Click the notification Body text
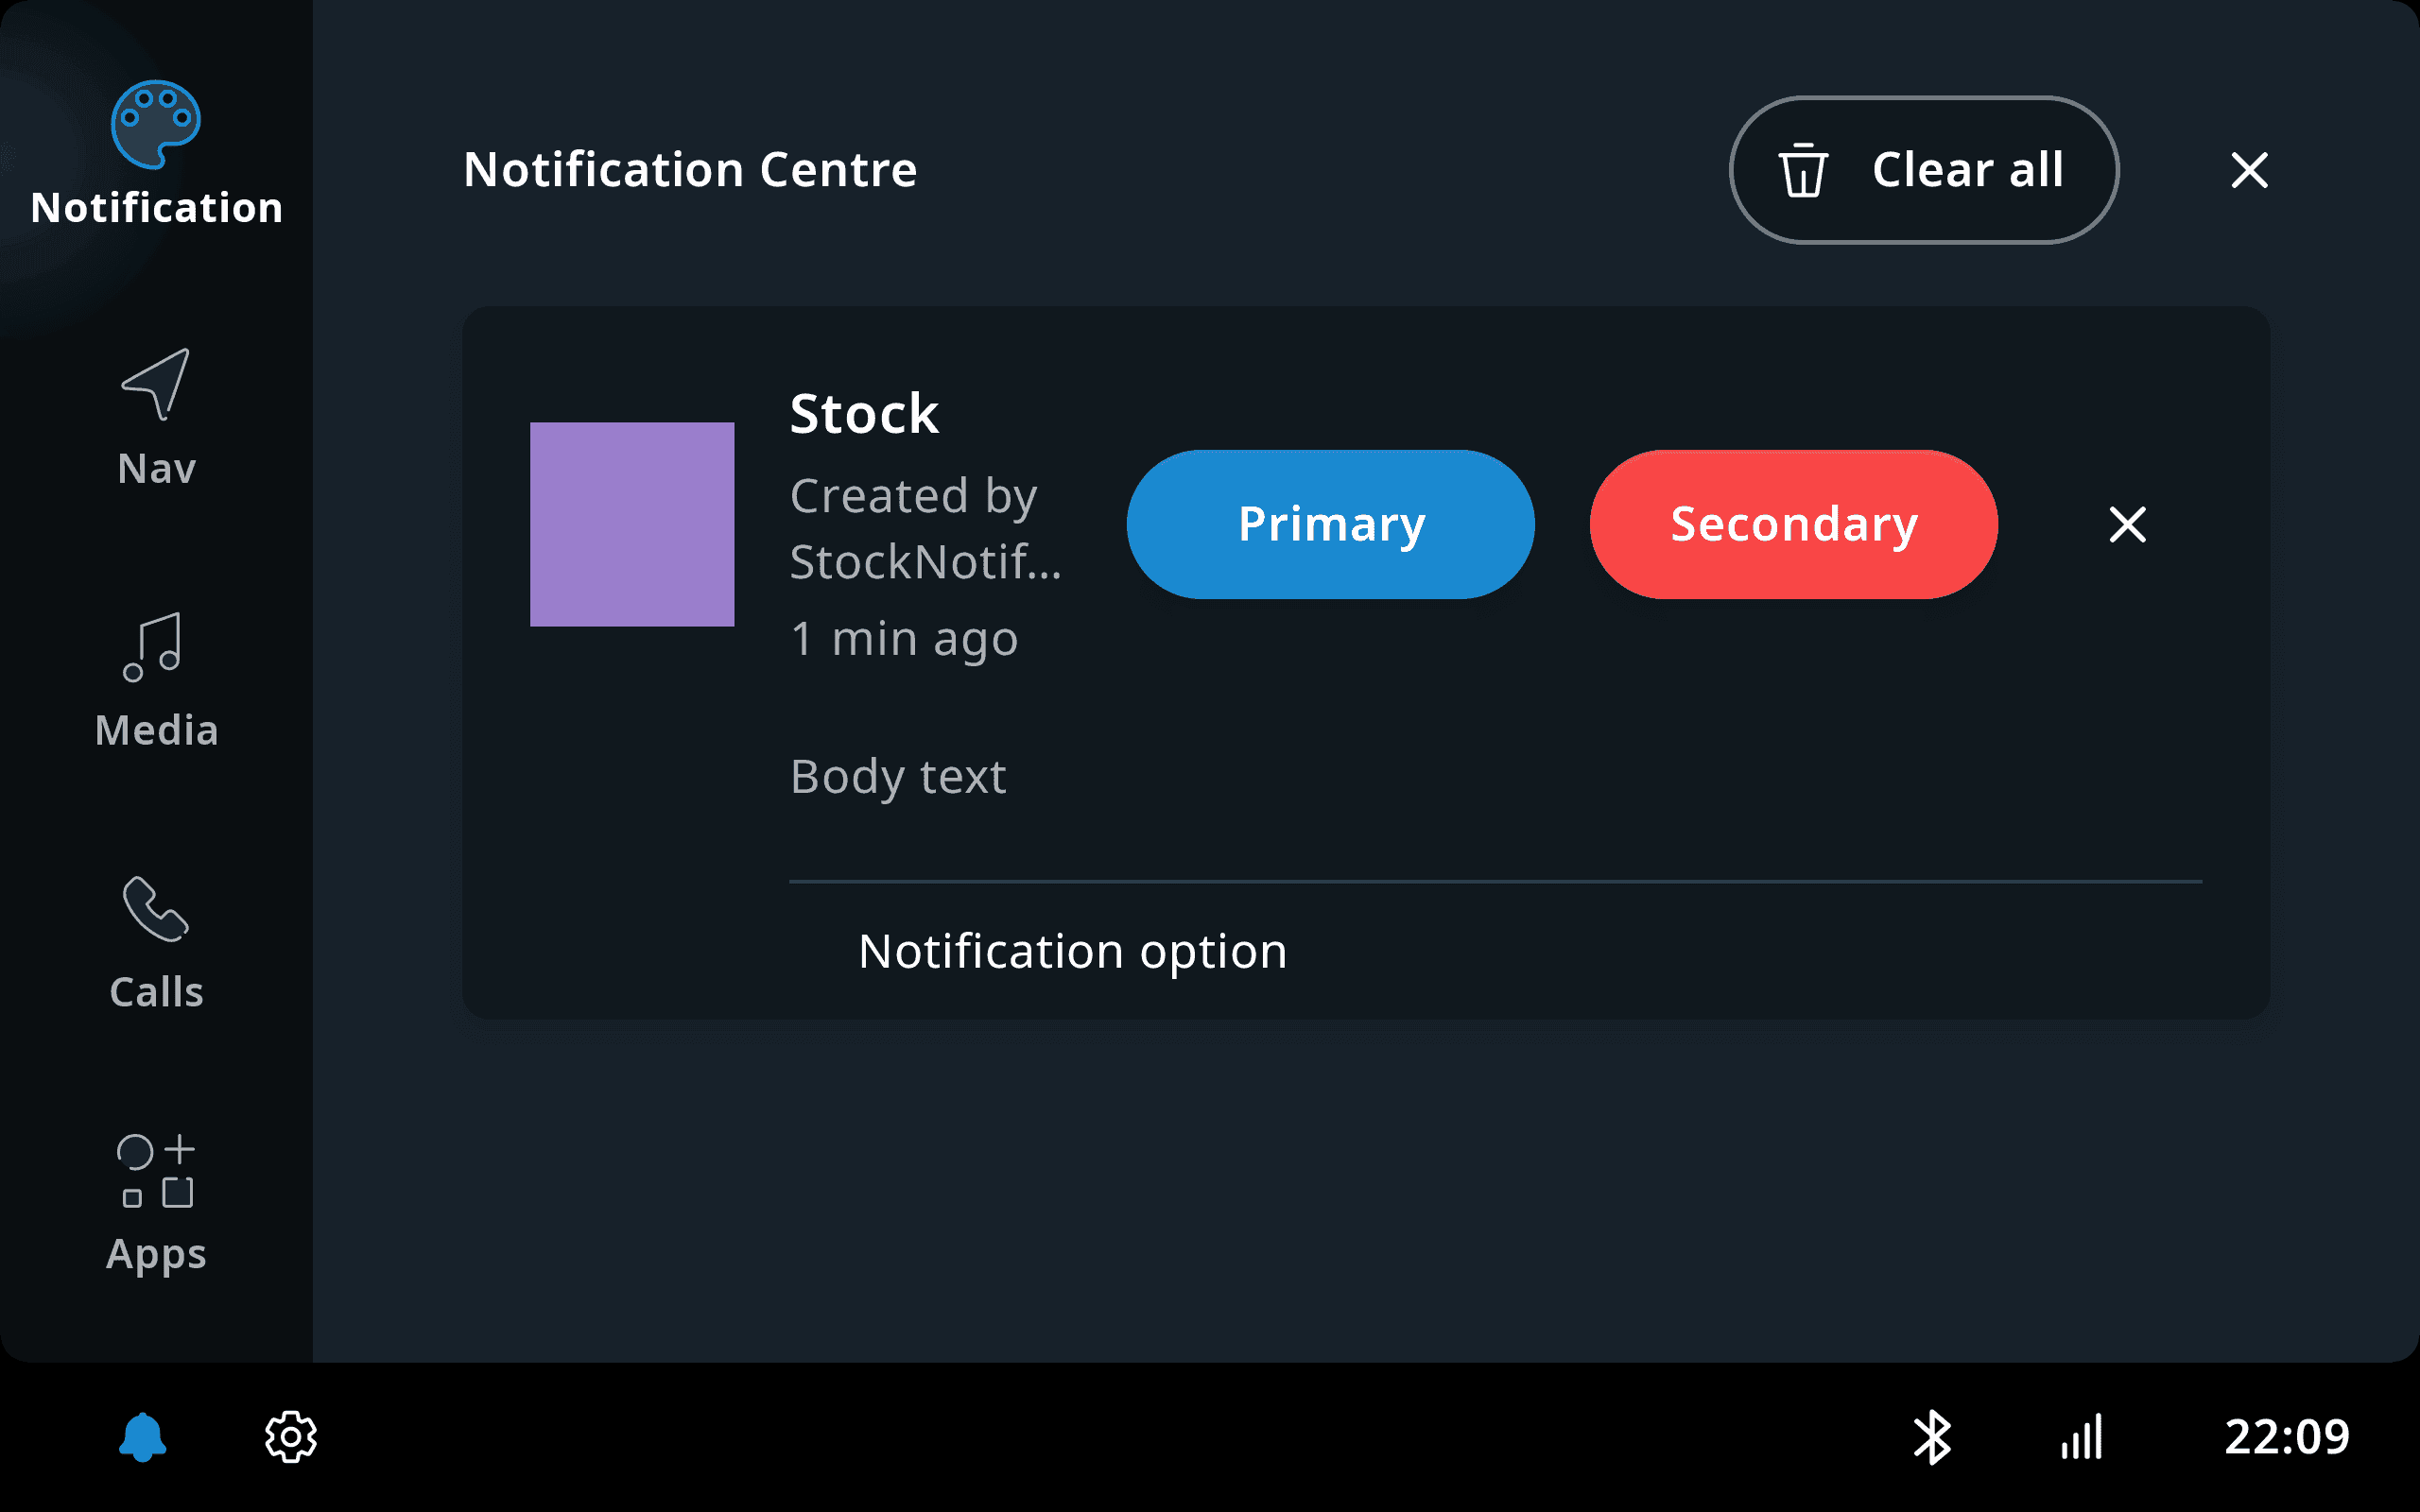 coord(897,777)
